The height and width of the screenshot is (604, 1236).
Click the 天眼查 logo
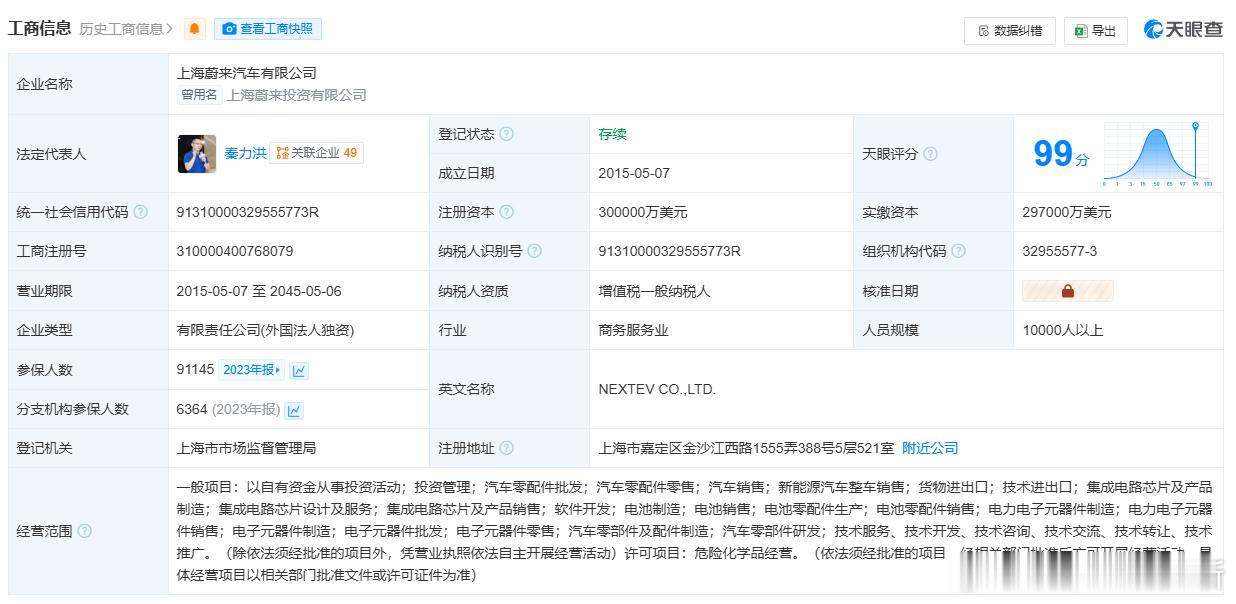pos(1184,30)
